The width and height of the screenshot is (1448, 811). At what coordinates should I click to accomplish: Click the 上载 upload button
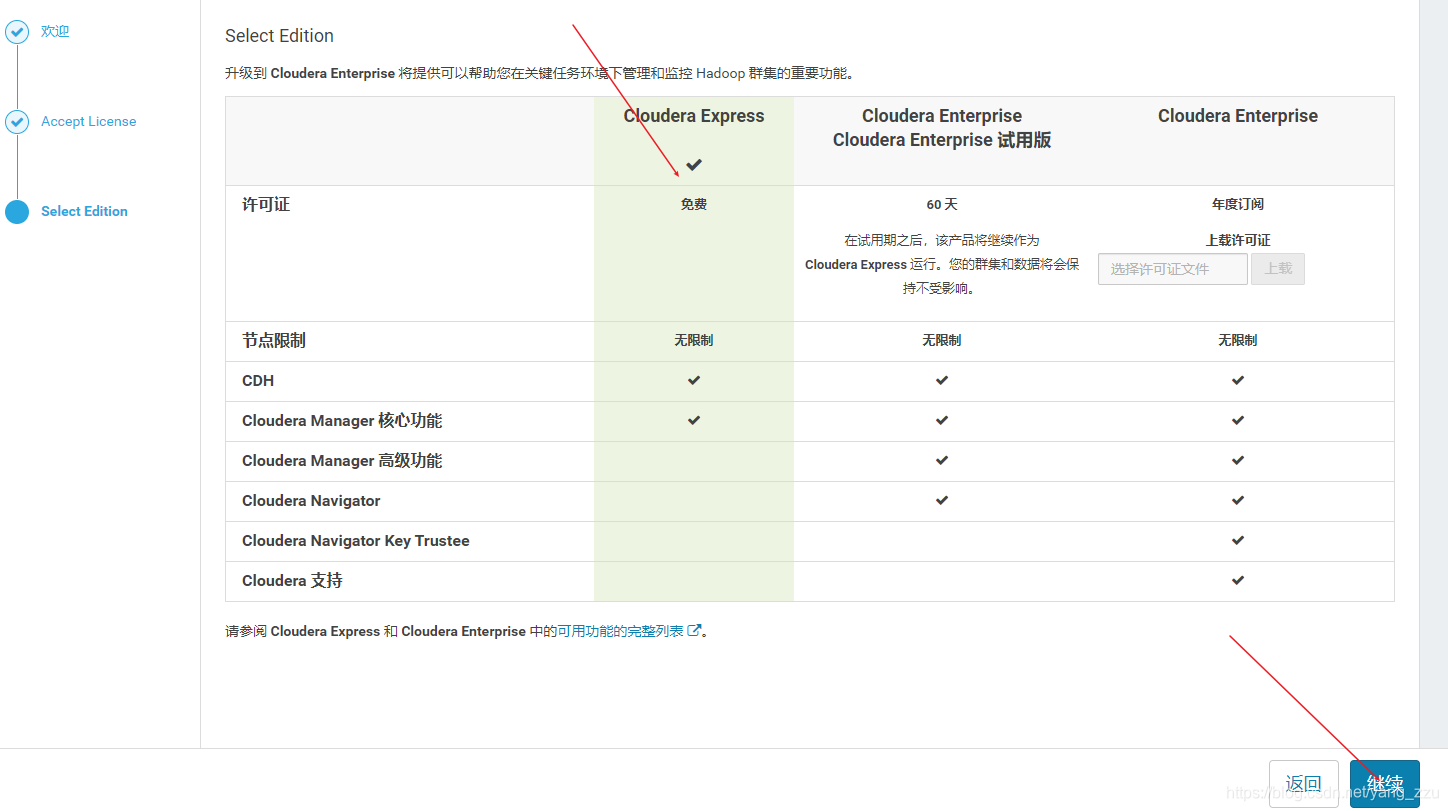(x=1278, y=269)
